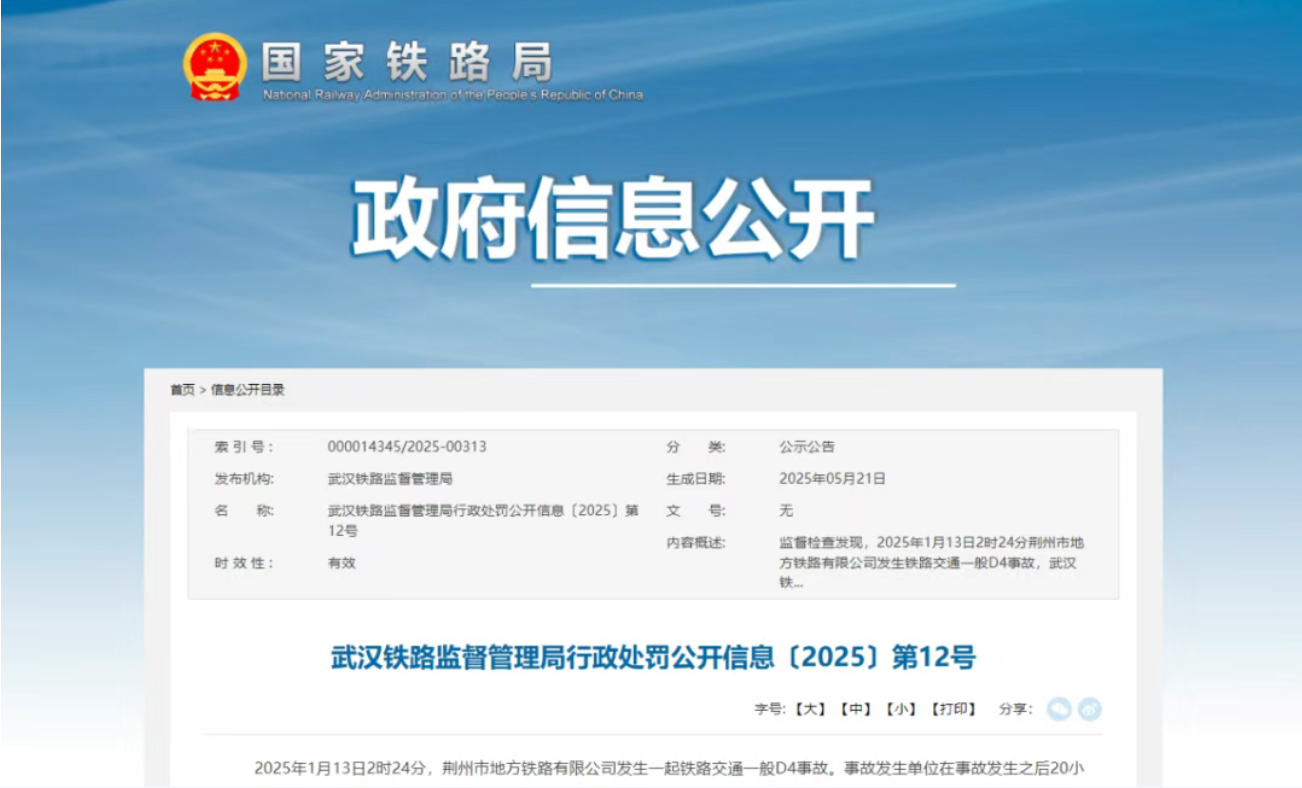This screenshot has width=1302, height=788.
Task: Share via the WeChat icon
Action: click(1059, 709)
